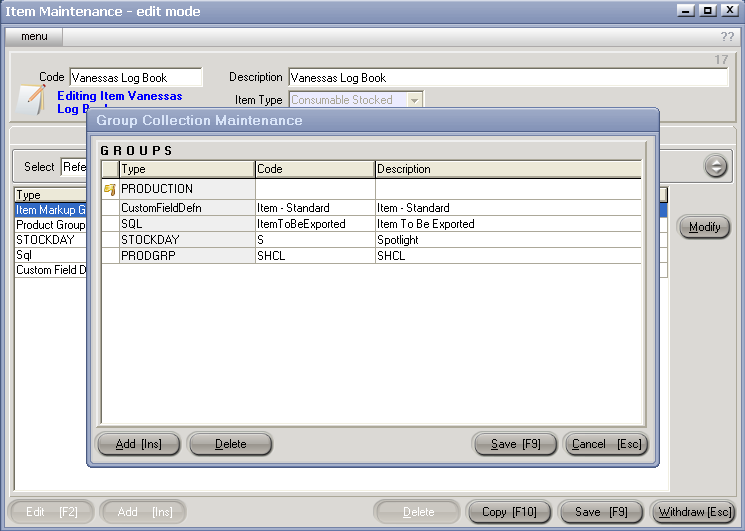Click the notepad pencil editing icon
The image size is (745, 531).
(31, 98)
